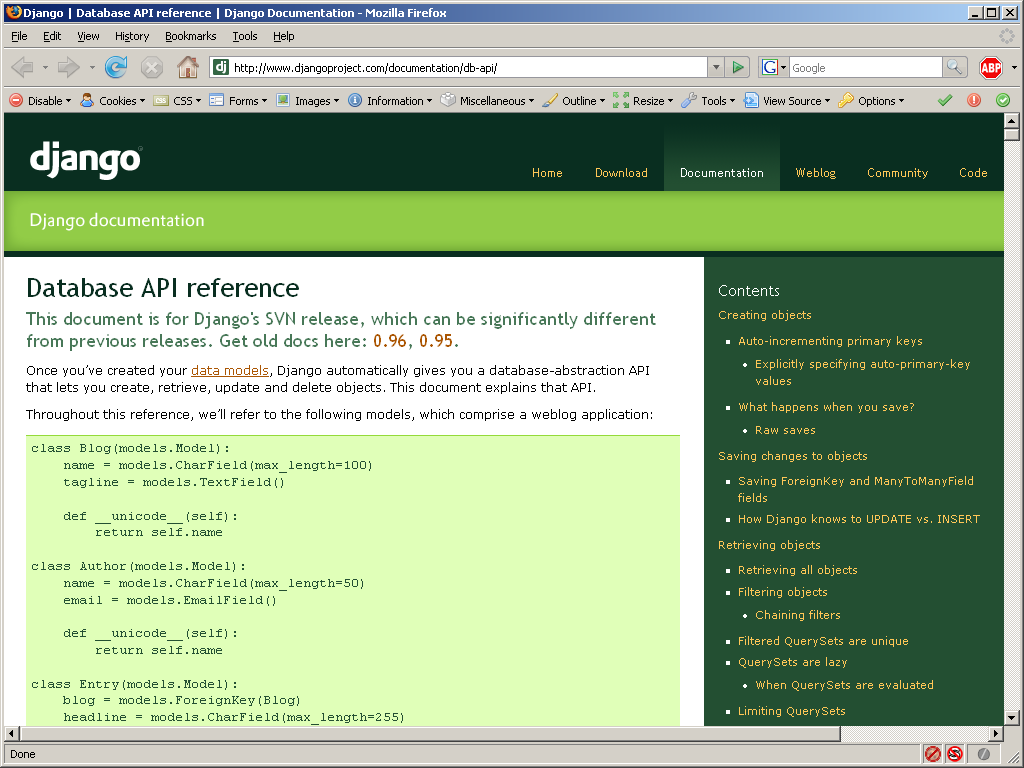Go to the Home tab of Django site
The height and width of the screenshot is (768, 1024).
(x=547, y=172)
